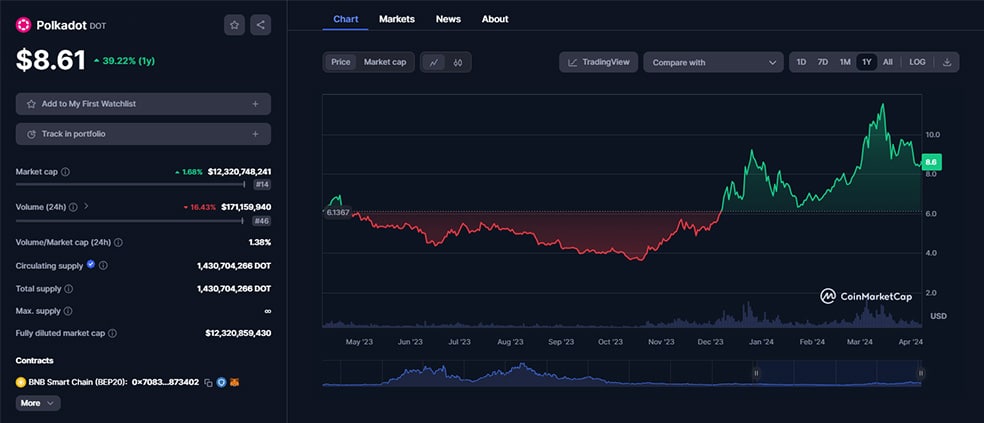Click the left range slider pause handle
984x423 pixels.
click(756, 372)
